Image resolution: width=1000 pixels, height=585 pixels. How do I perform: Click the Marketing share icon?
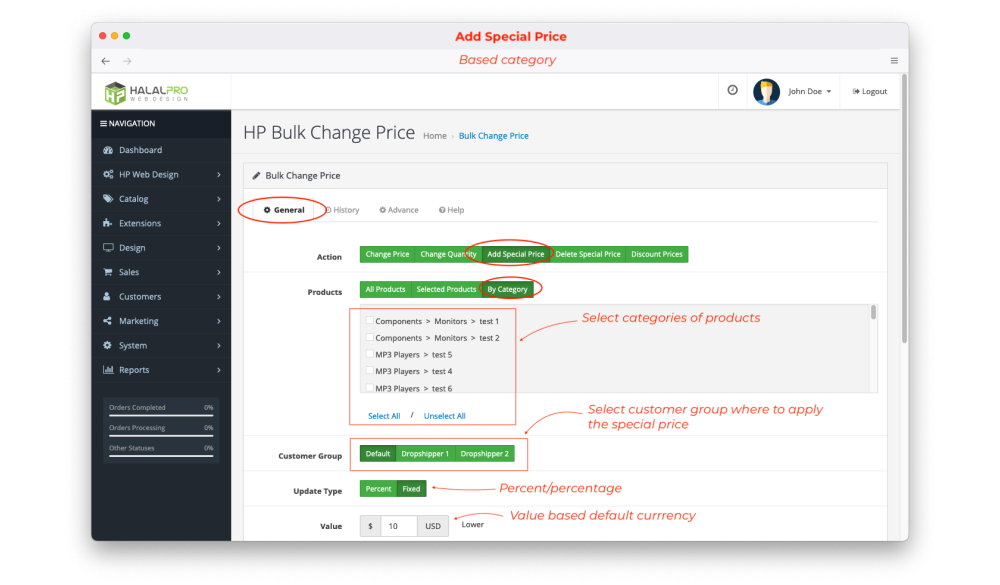point(108,321)
